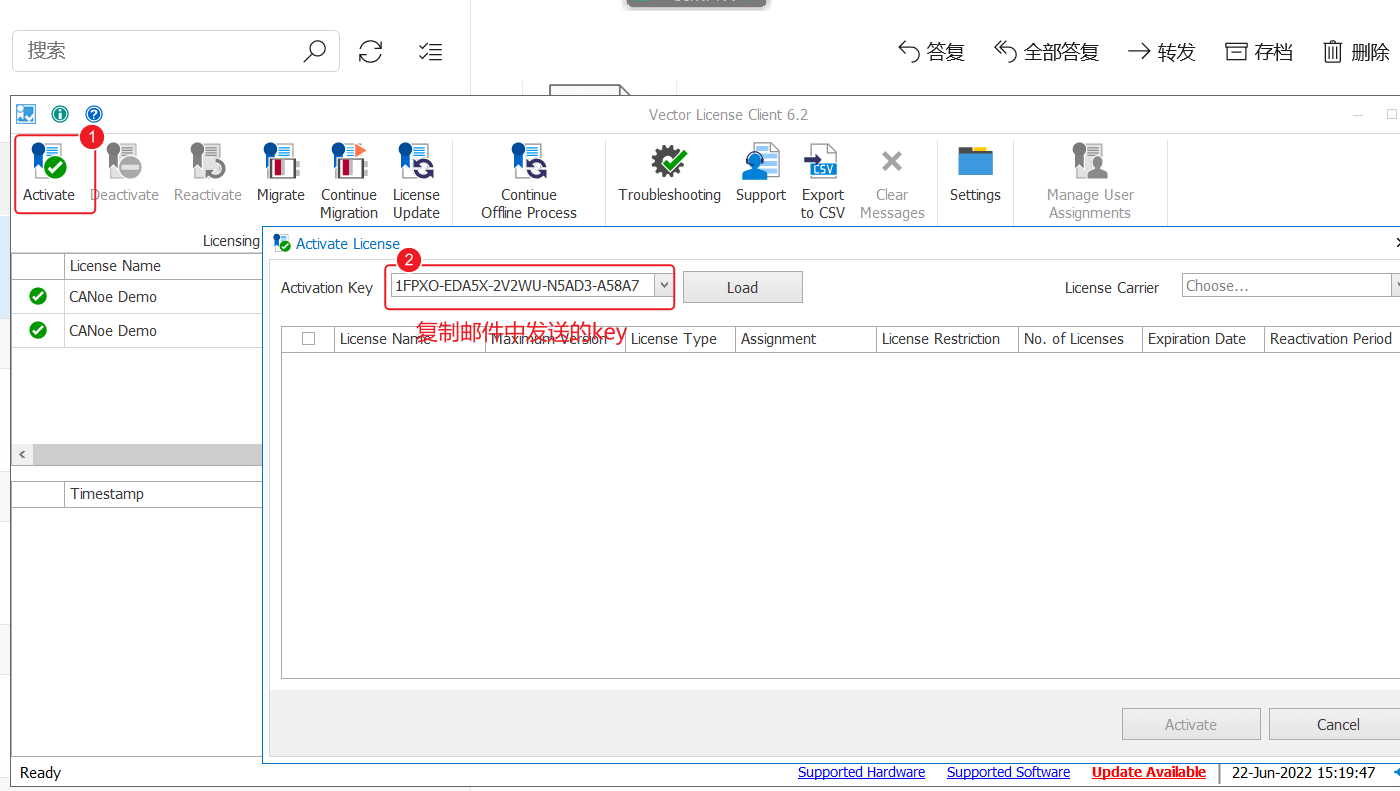The width and height of the screenshot is (1400, 791).
Task: Open the License Carrier Choose combo box
Action: click(x=1291, y=286)
